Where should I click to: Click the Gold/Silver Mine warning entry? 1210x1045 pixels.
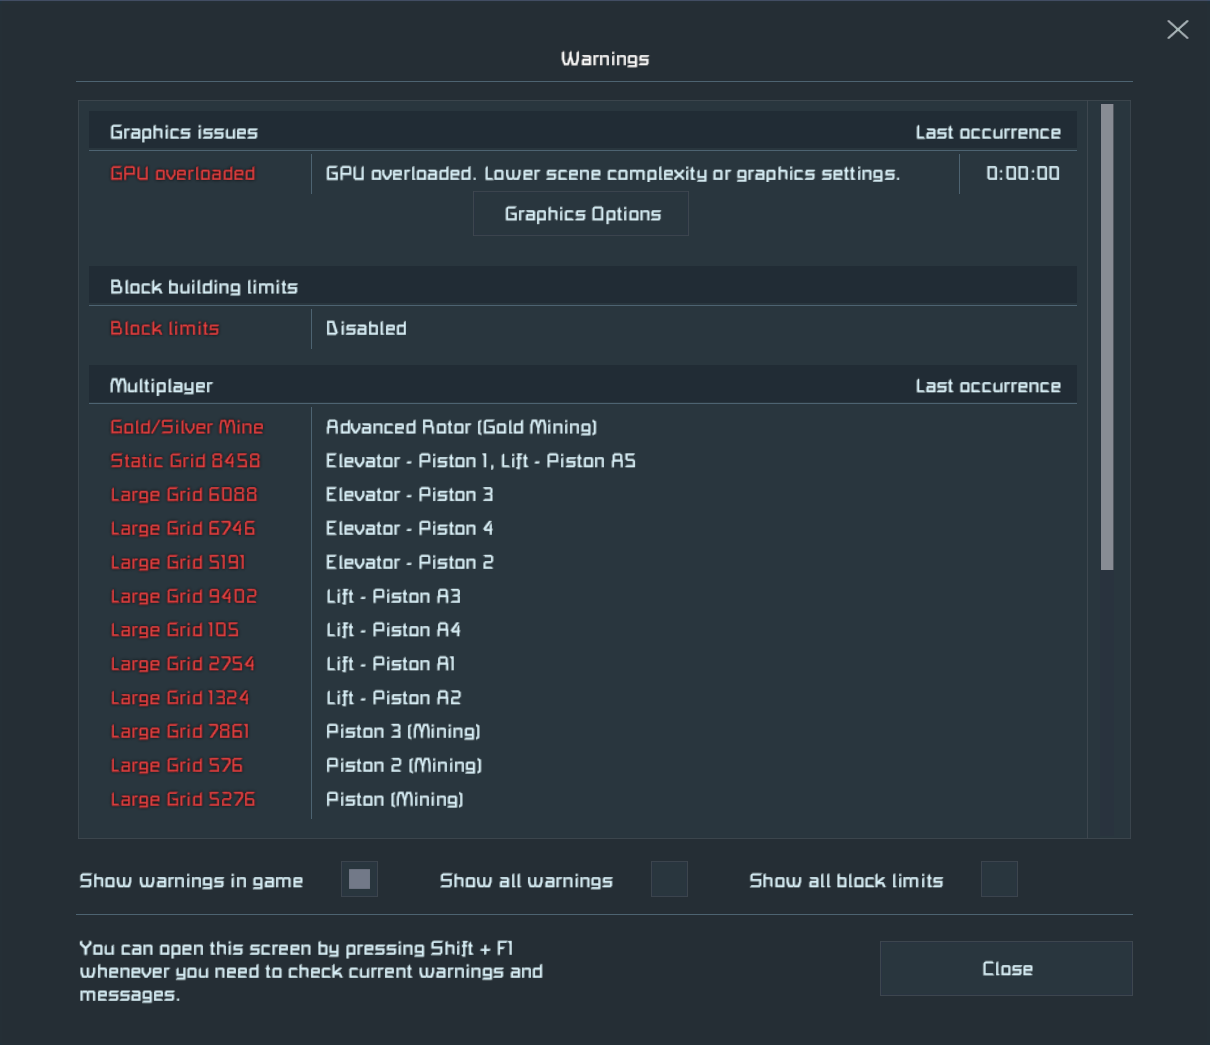coord(187,427)
